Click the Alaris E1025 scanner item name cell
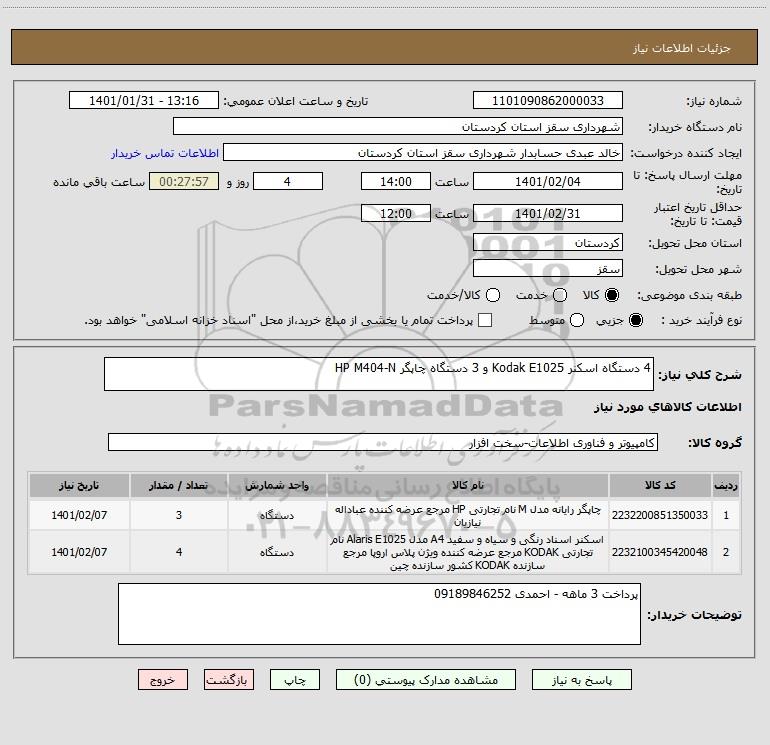The width and height of the screenshot is (770, 745). [468, 552]
